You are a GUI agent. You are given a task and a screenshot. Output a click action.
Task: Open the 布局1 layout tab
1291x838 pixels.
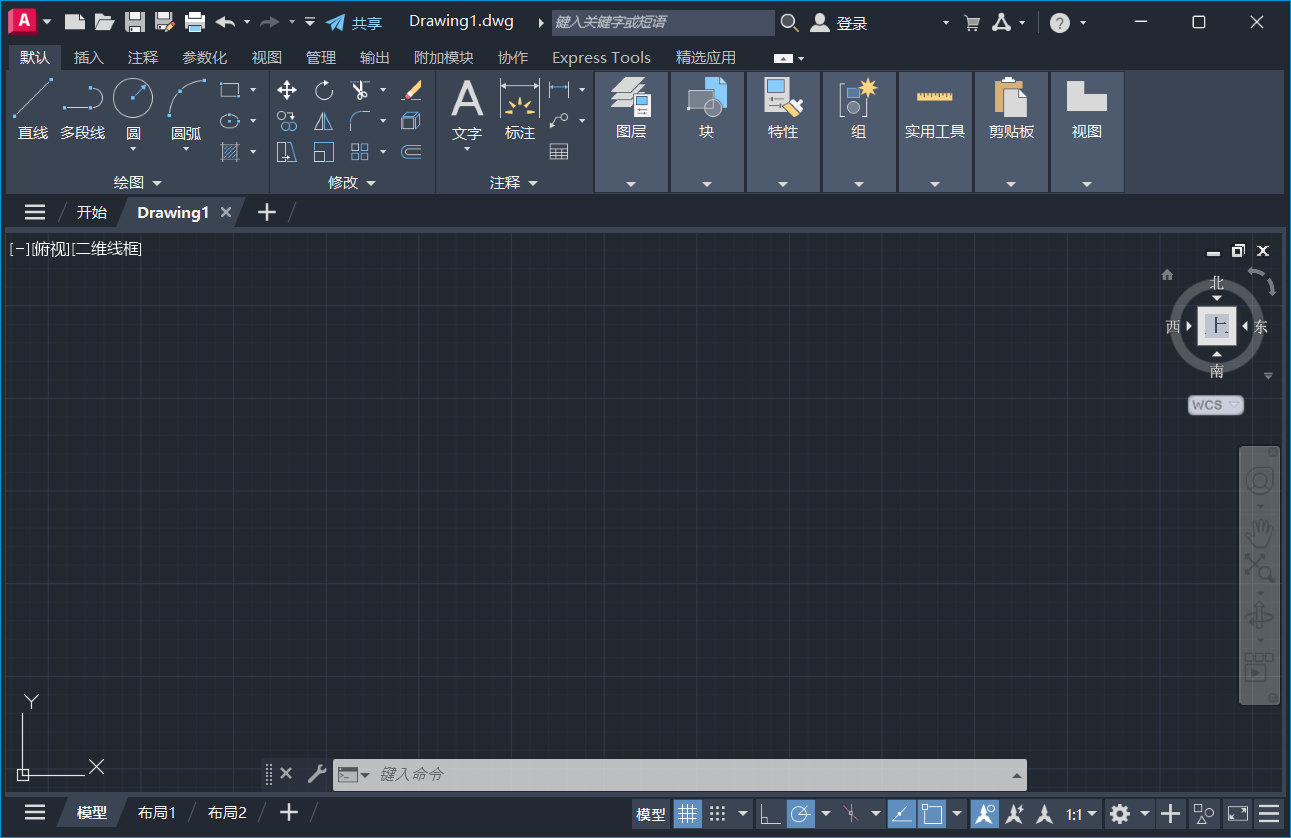point(156,812)
